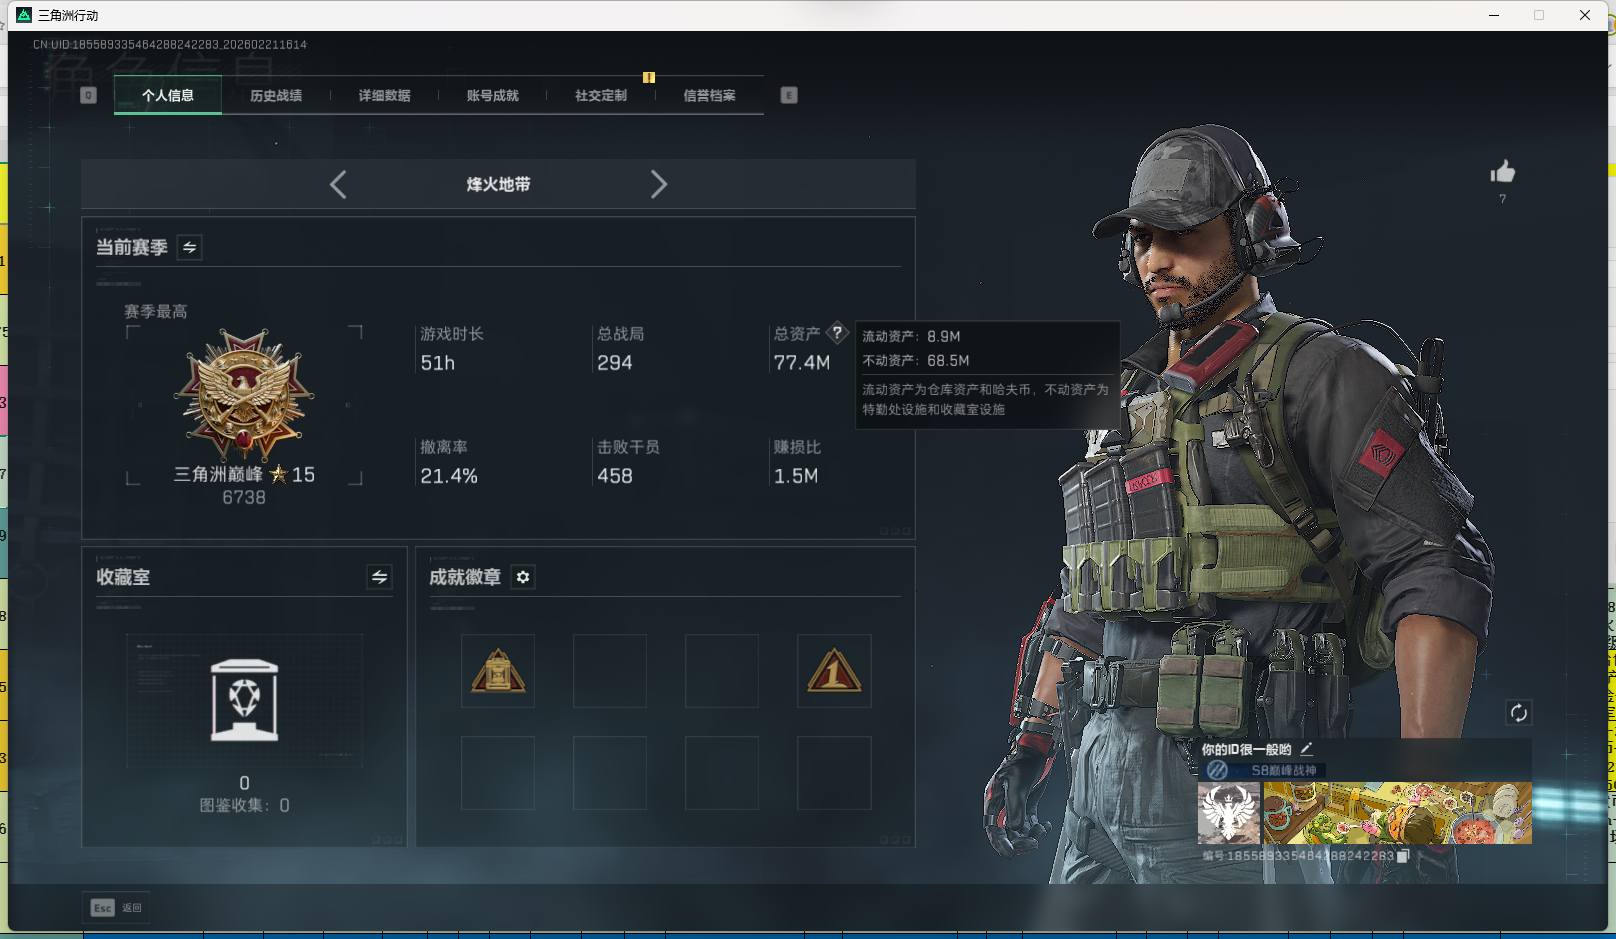Click the eagle emblem avatar thumbnail

tap(1228, 813)
